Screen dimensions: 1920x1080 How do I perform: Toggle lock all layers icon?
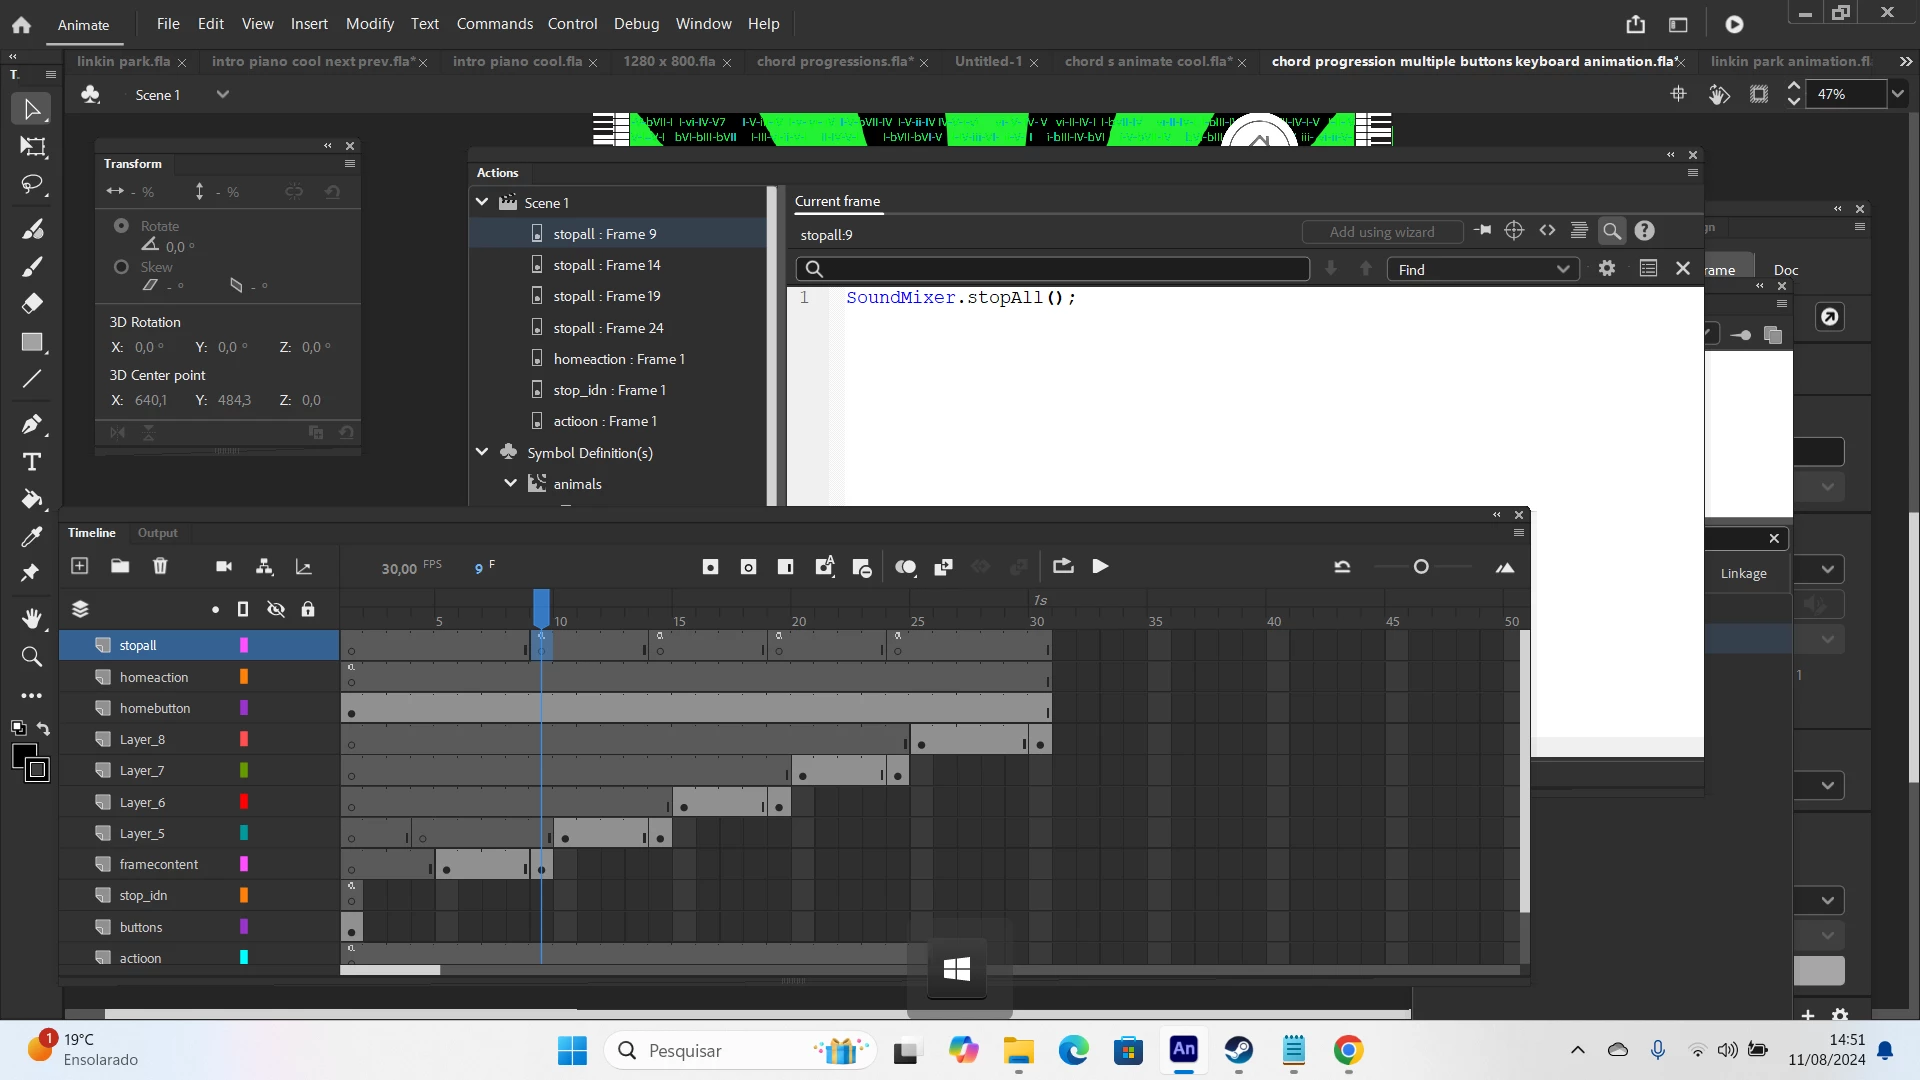pos(308,609)
